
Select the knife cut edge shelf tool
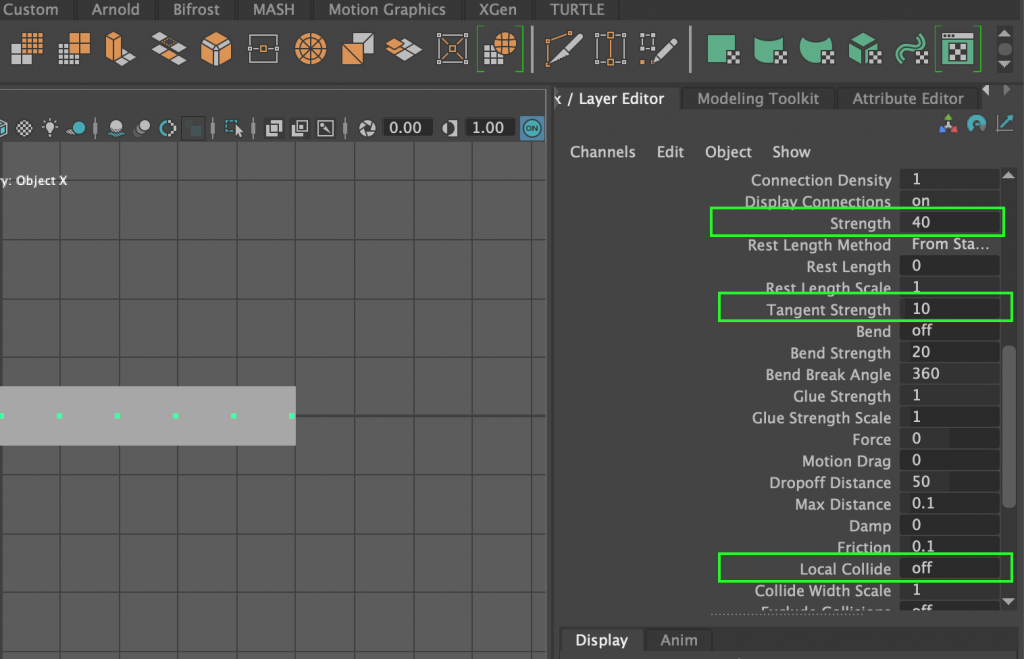[x=563, y=49]
